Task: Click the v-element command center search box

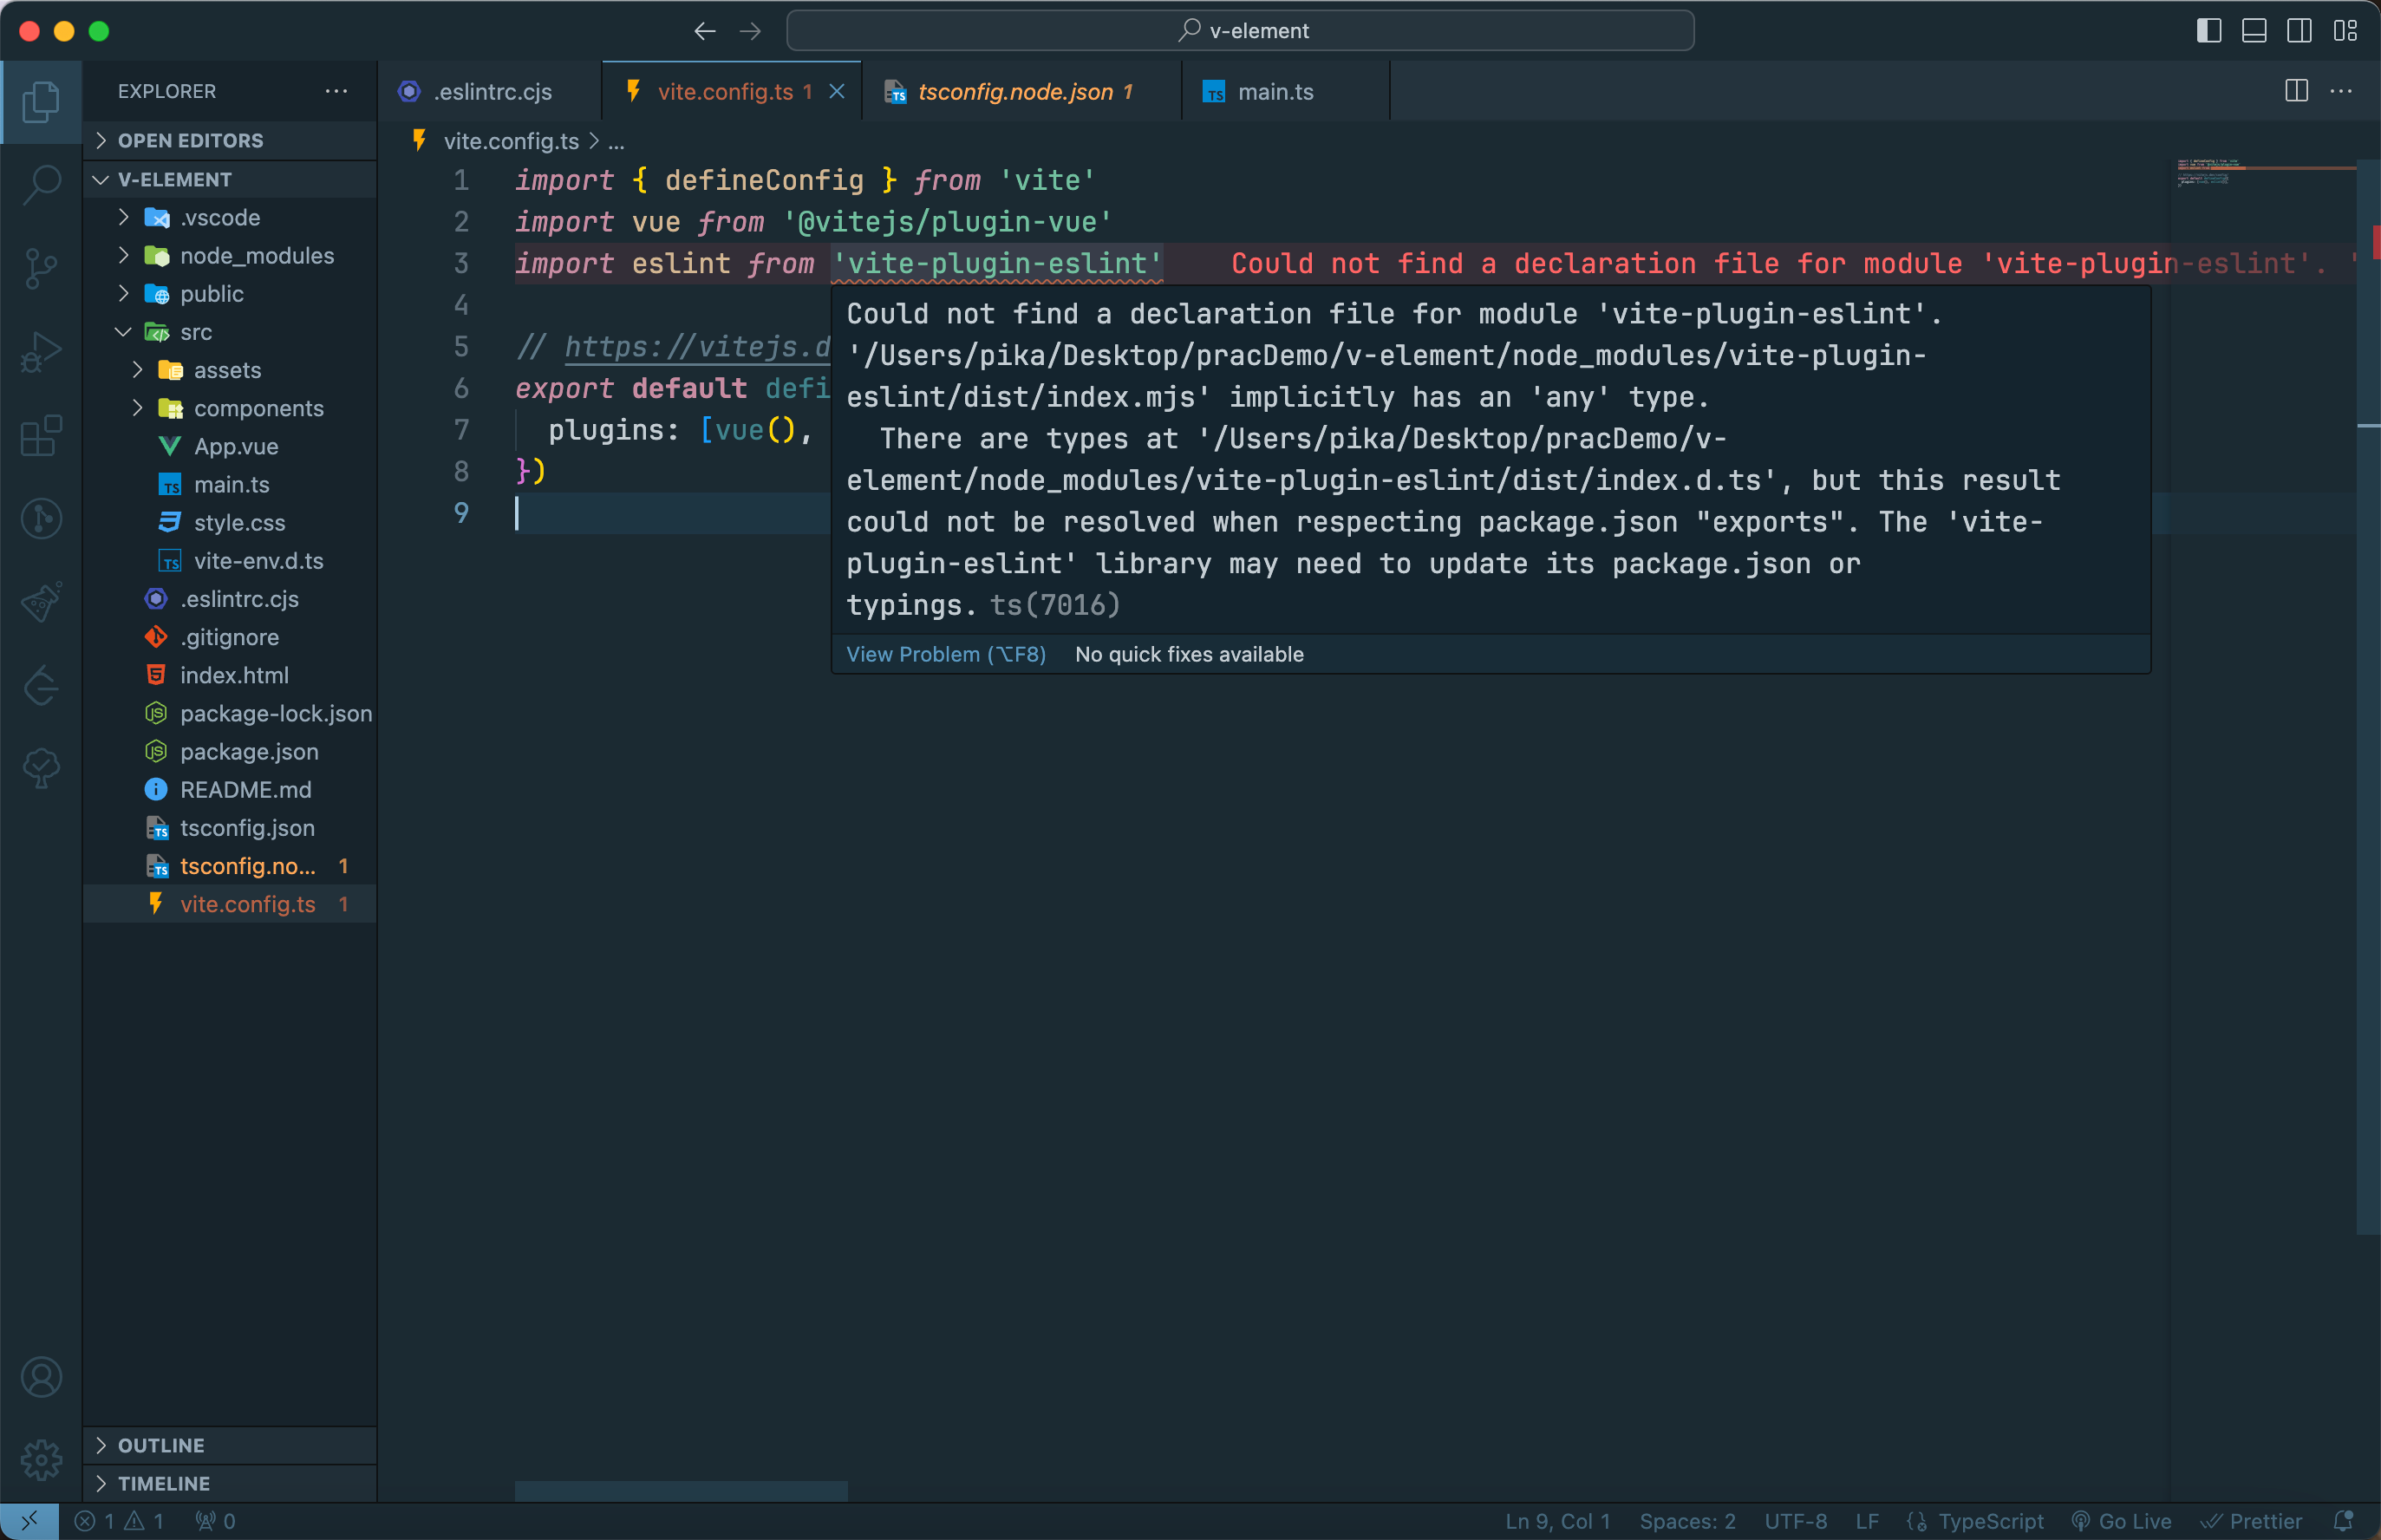Action: pyautogui.click(x=1240, y=31)
